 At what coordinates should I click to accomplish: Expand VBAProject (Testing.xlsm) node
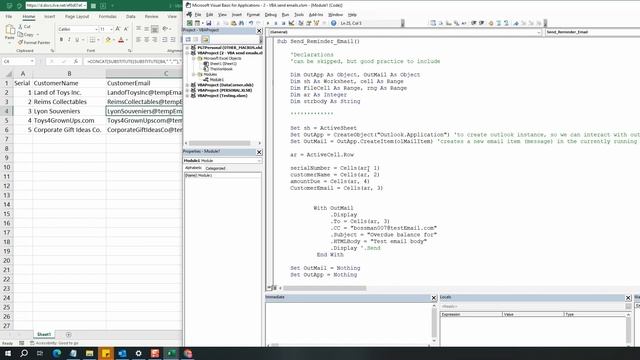(187, 96)
